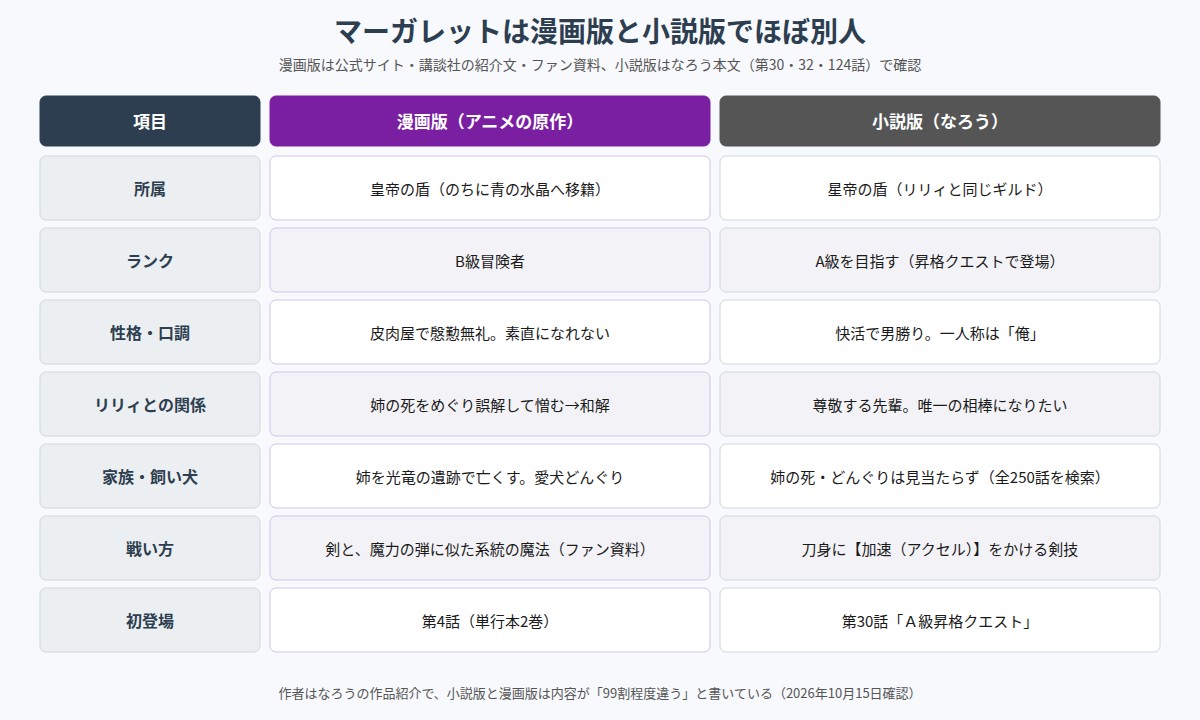Click the cell 姉の死・どんぐりは見当たらず(全250話を検索)
Screen dimensions: 1200x720
pos(940,476)
